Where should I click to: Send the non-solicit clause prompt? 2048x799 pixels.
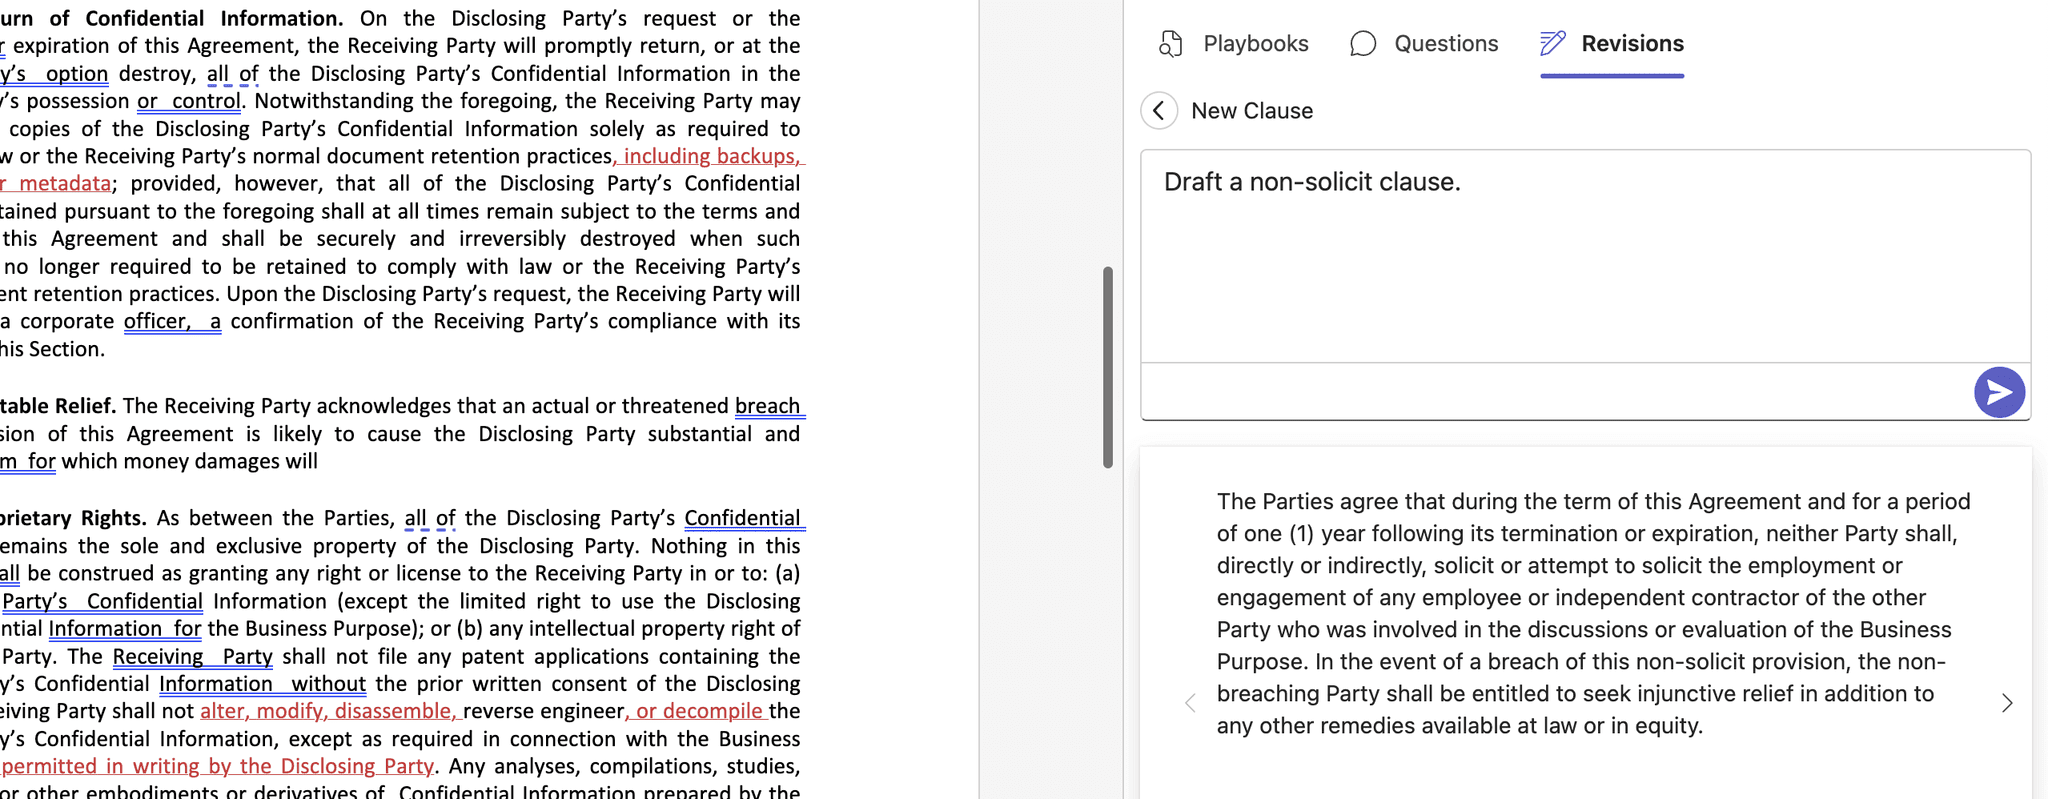point(1998,392)
